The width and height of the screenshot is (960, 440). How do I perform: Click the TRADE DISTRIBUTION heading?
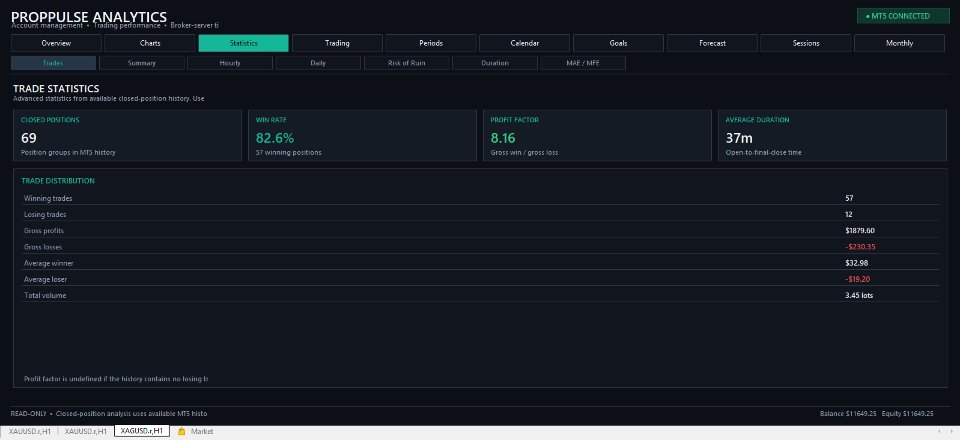58,181
